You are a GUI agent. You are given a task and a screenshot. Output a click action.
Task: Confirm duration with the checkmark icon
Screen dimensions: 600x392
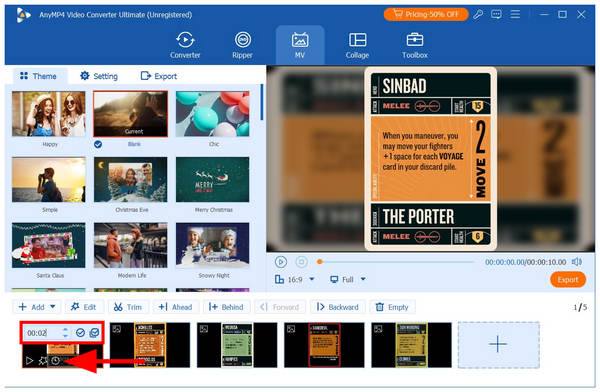point(80,333)
